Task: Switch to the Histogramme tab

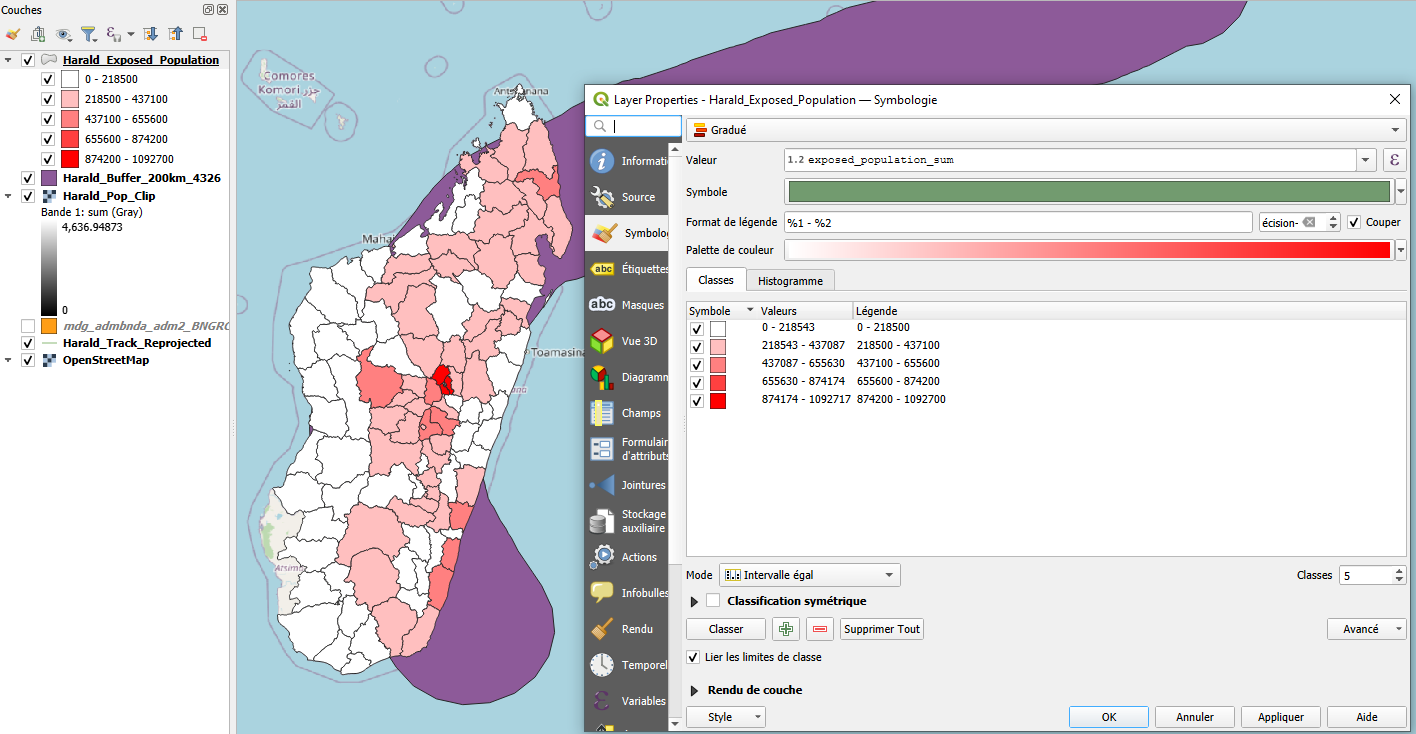Action: (790, 281)
